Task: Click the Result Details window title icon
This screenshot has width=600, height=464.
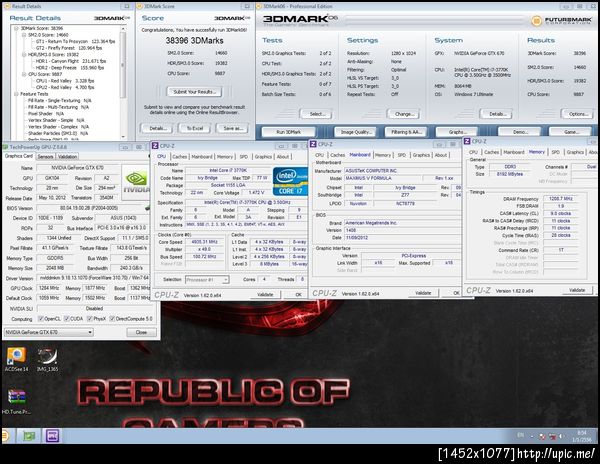Action: click(x=7, y=6)
